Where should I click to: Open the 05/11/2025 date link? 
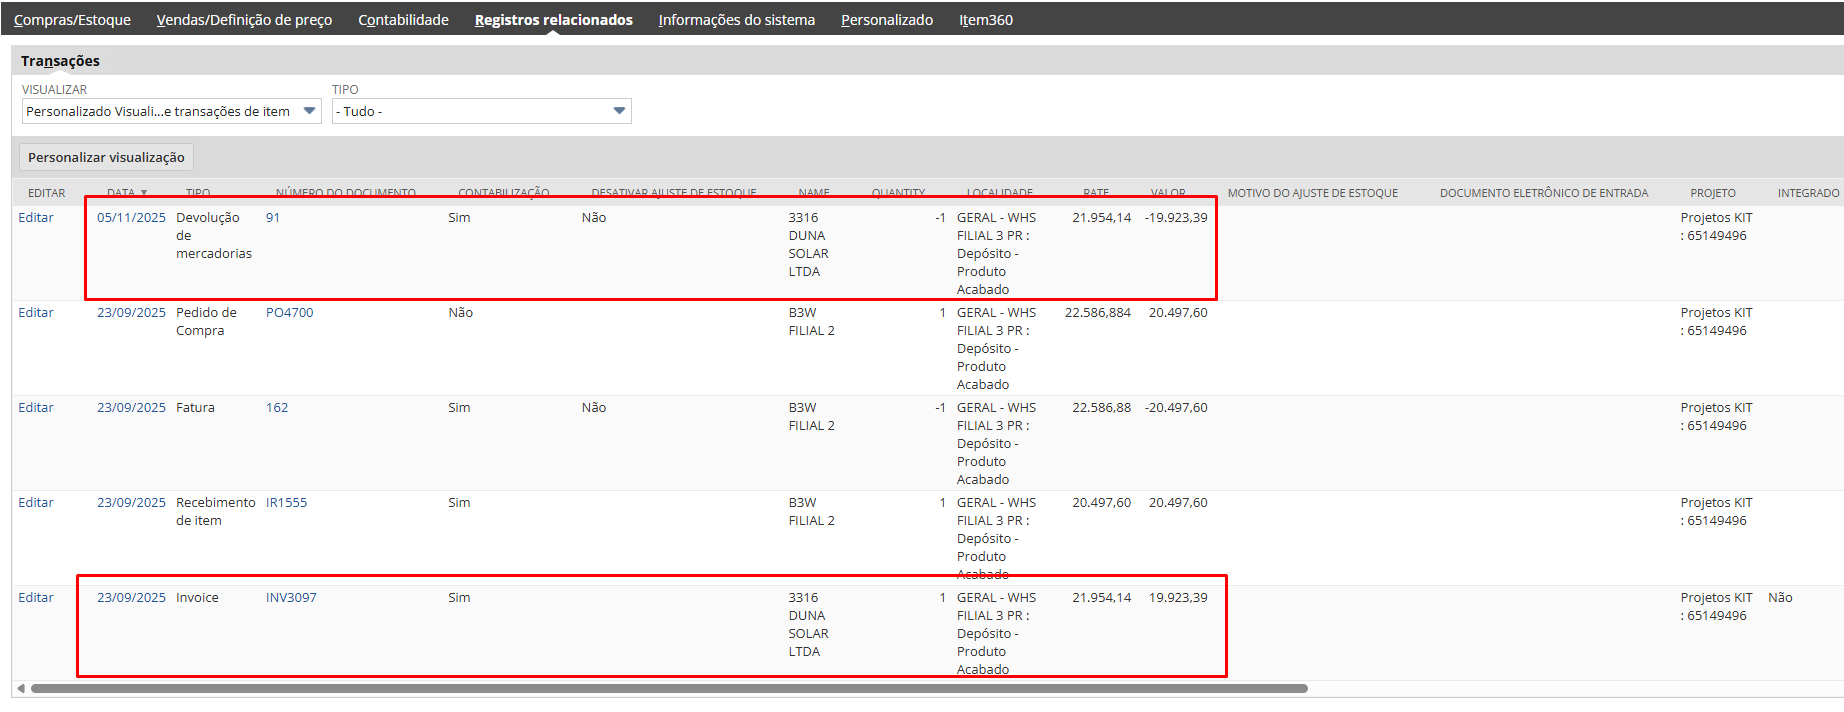131,218
